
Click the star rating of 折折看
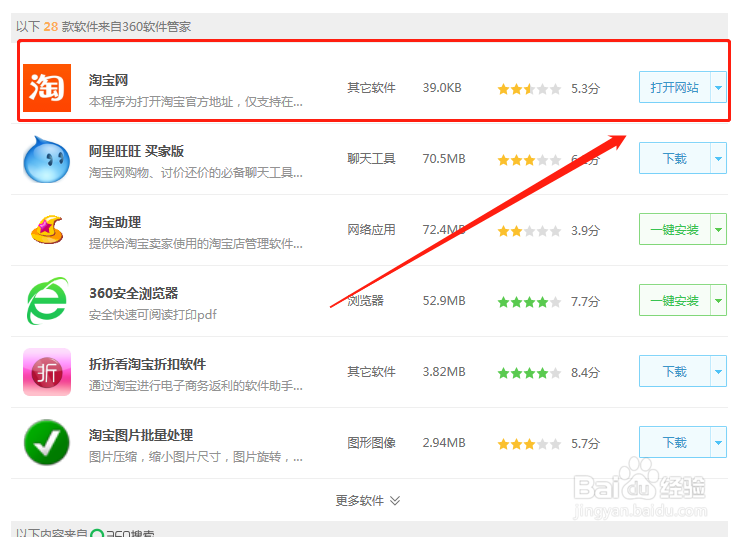click(x=529, y=373)
